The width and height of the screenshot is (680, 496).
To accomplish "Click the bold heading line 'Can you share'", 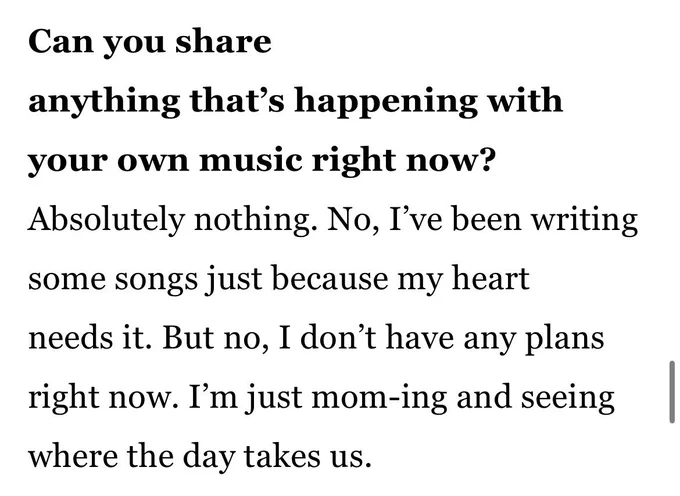I will pos(150,42).
